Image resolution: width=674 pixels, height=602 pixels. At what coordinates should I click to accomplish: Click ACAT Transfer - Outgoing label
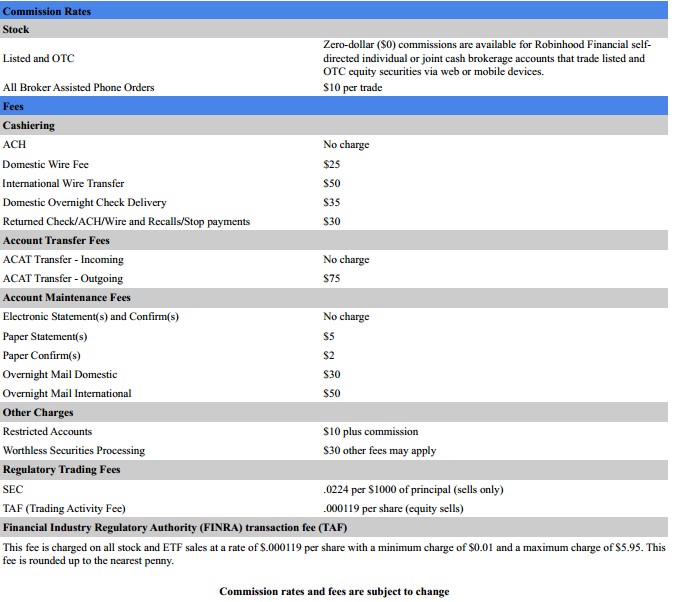click(x=63, y=279)
